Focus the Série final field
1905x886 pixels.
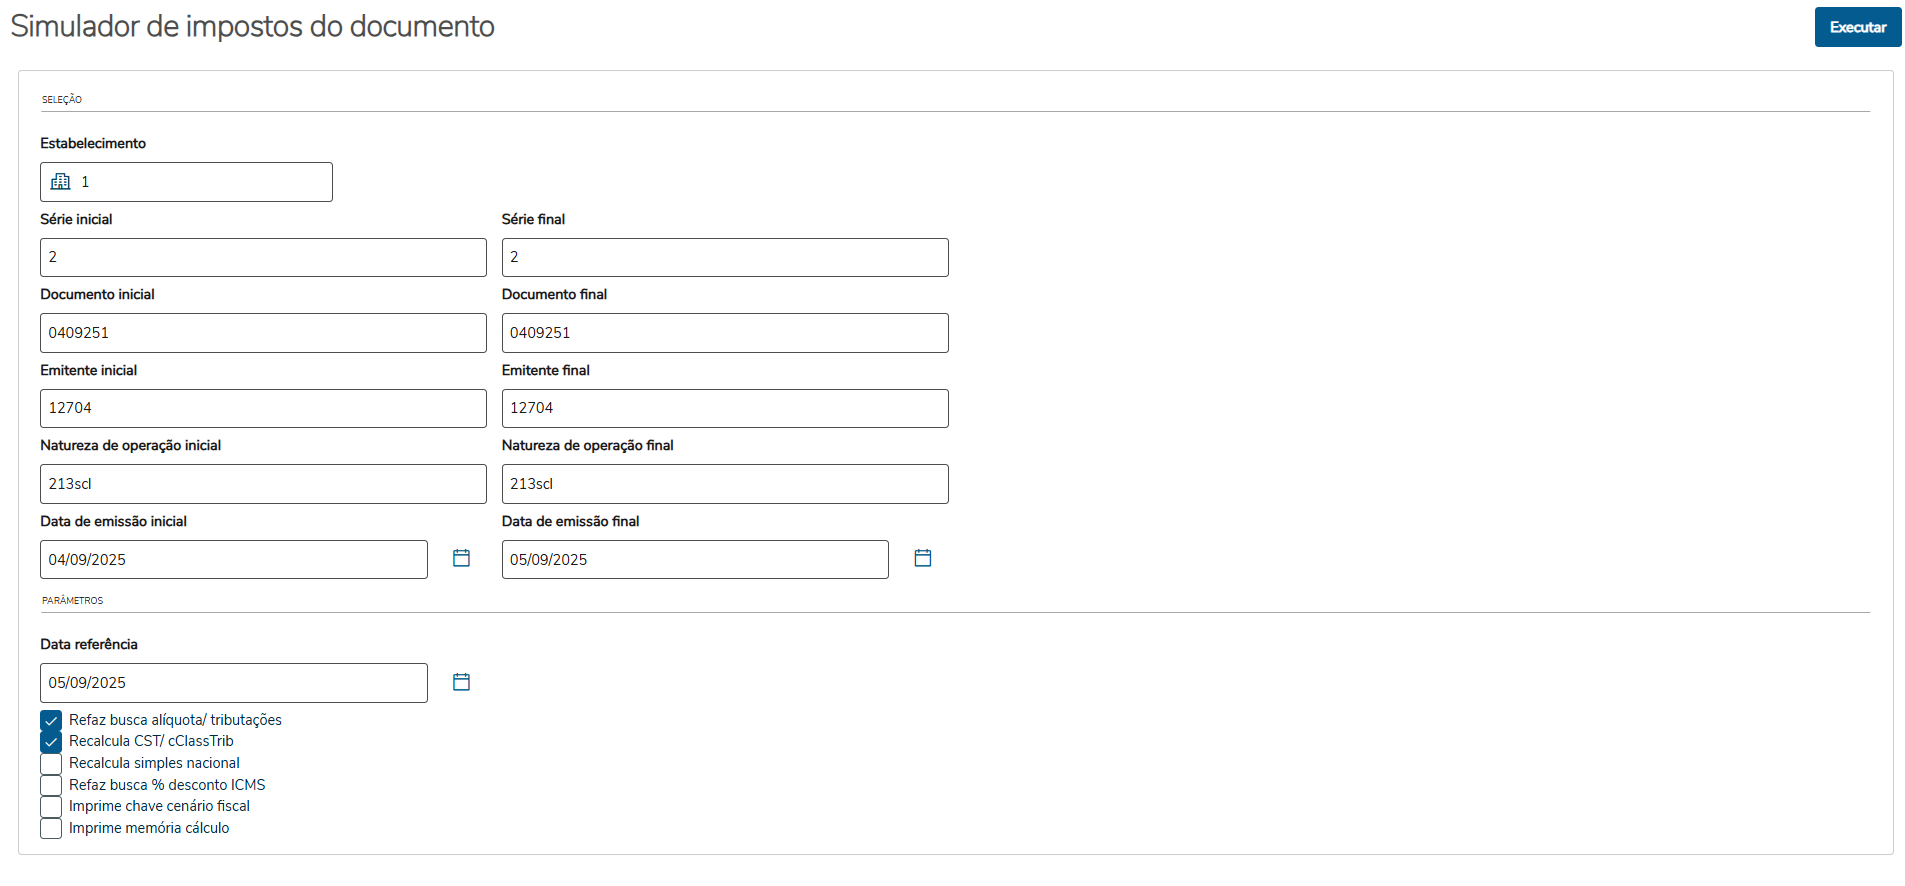tap(724, 258)
